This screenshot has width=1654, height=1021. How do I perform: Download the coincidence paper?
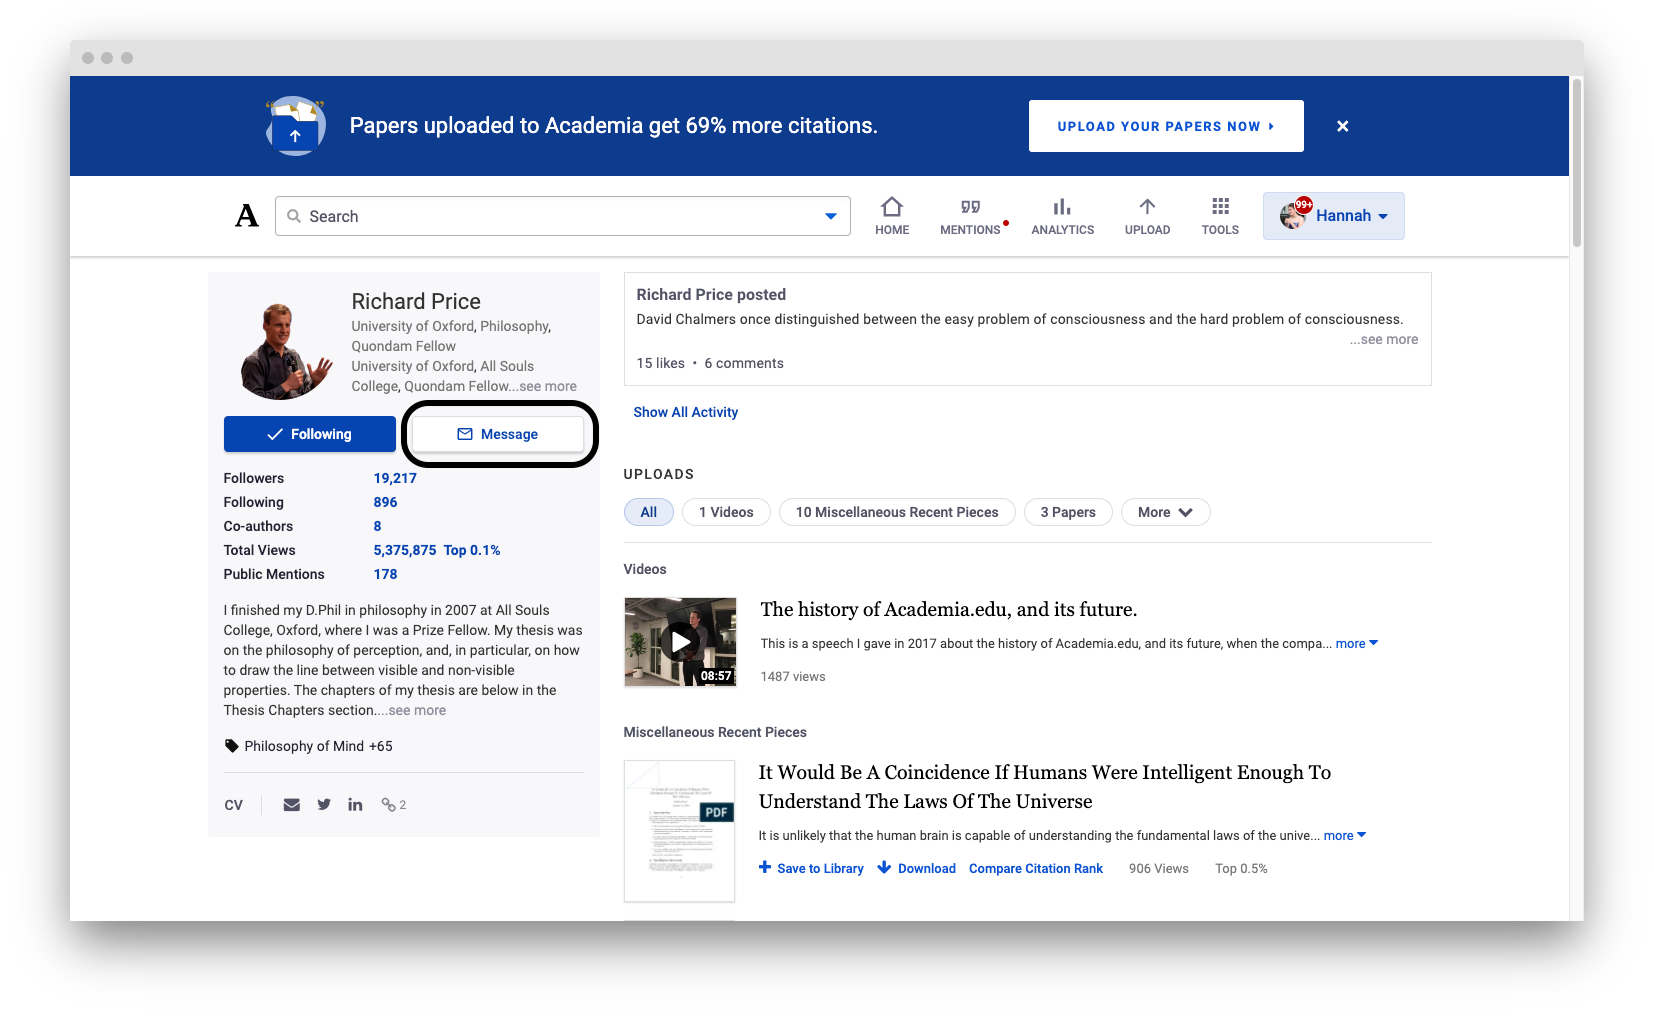[917, 868]
